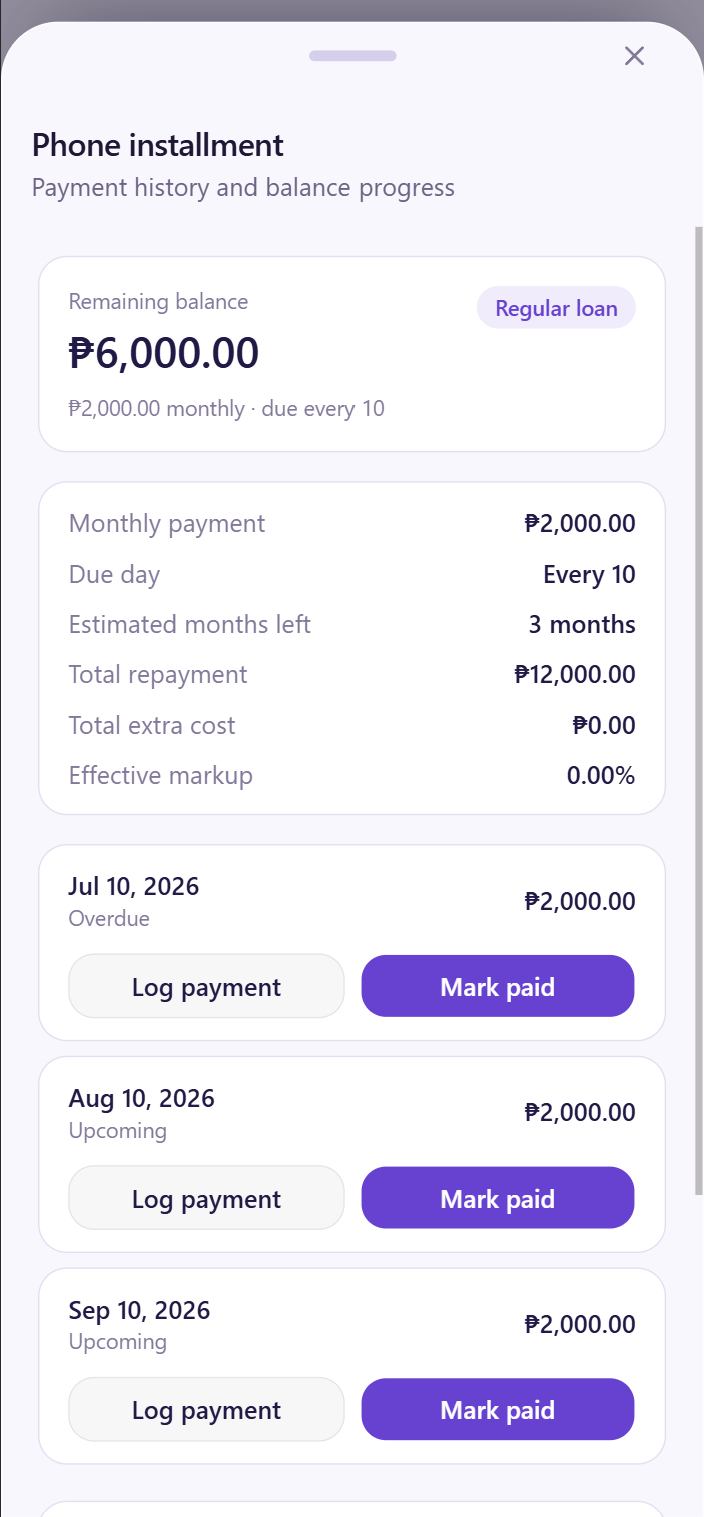Select the Aug 10, 2026 date heading

click(x=142, y=1098)
